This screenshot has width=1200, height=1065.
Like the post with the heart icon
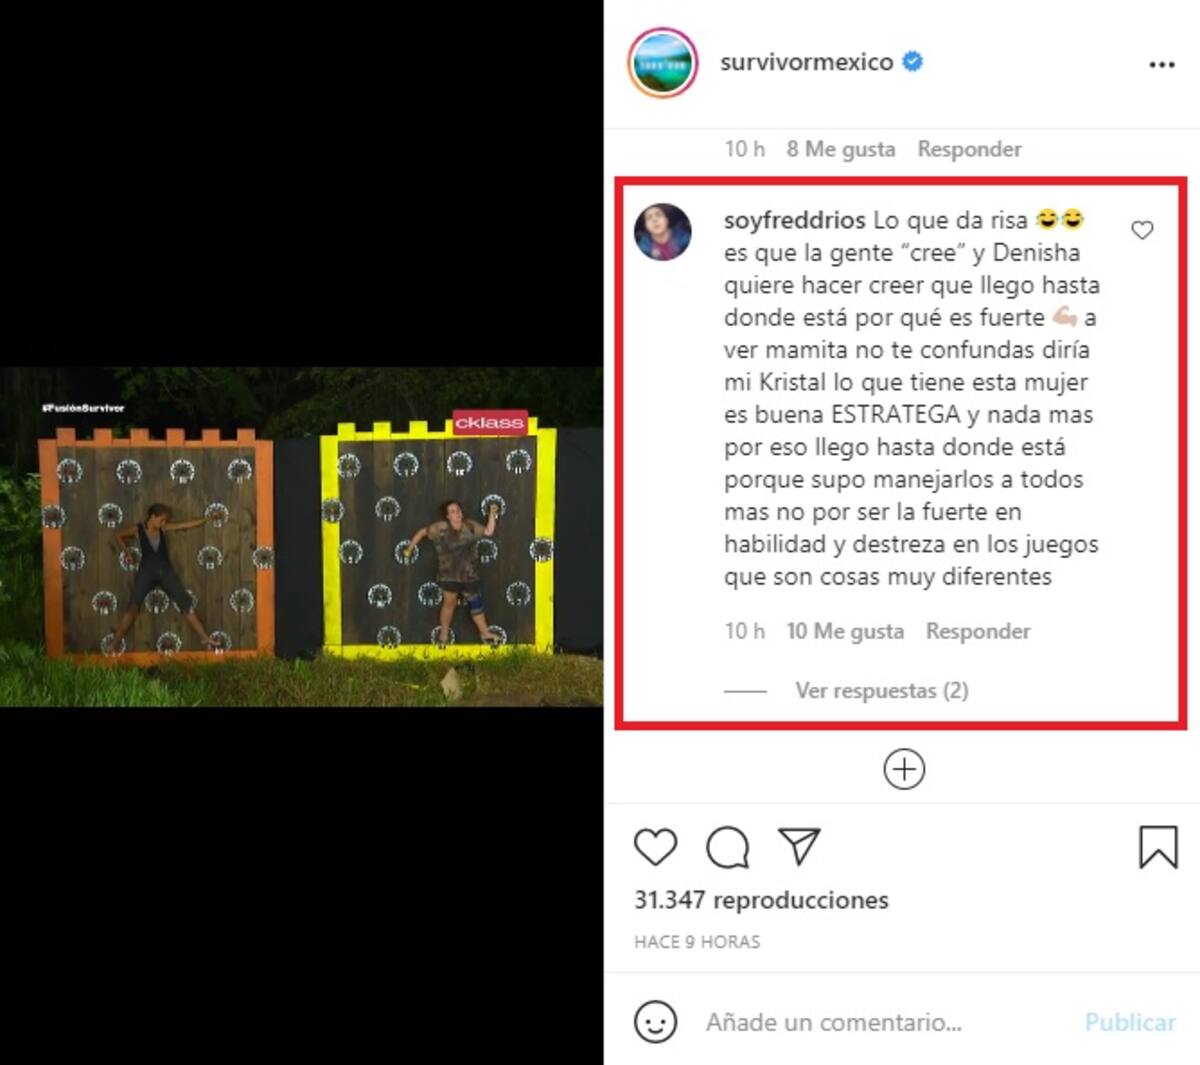[656, 847]
